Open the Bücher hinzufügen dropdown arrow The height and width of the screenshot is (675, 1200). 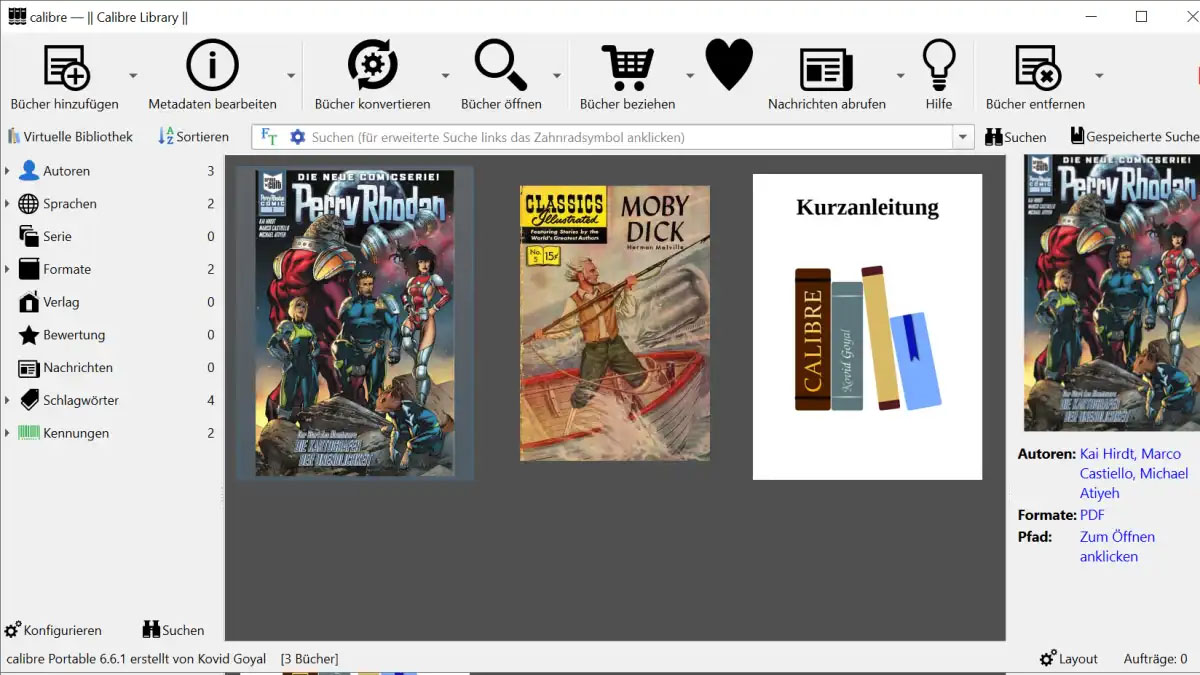[131, 75]
